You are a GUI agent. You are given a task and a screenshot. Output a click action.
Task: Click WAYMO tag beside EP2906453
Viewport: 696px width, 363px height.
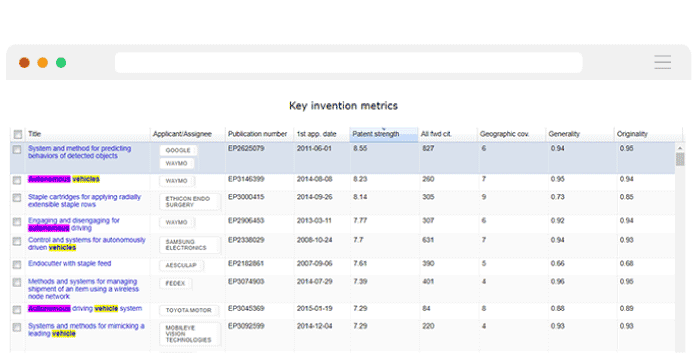click(177, 222)
